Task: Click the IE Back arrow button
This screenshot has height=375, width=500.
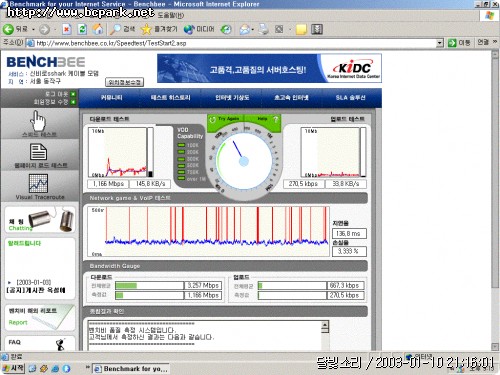Action: 8,29
